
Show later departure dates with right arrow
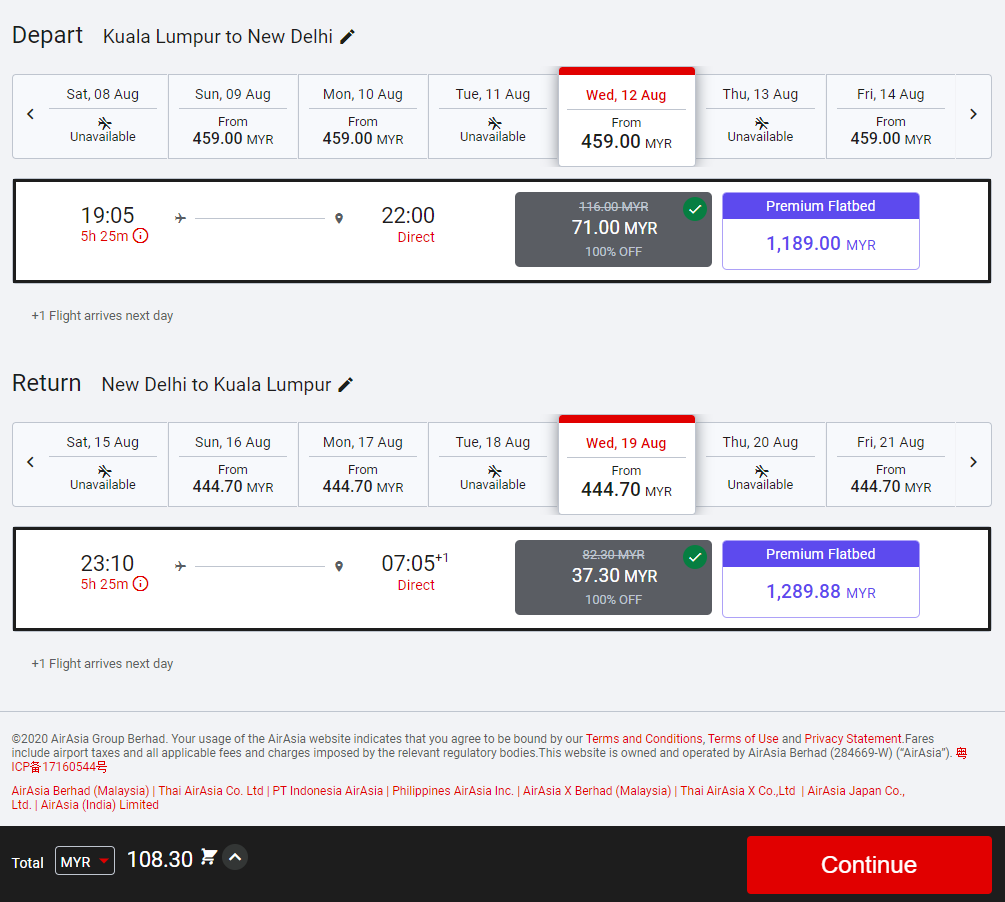[x=973, y=114]
